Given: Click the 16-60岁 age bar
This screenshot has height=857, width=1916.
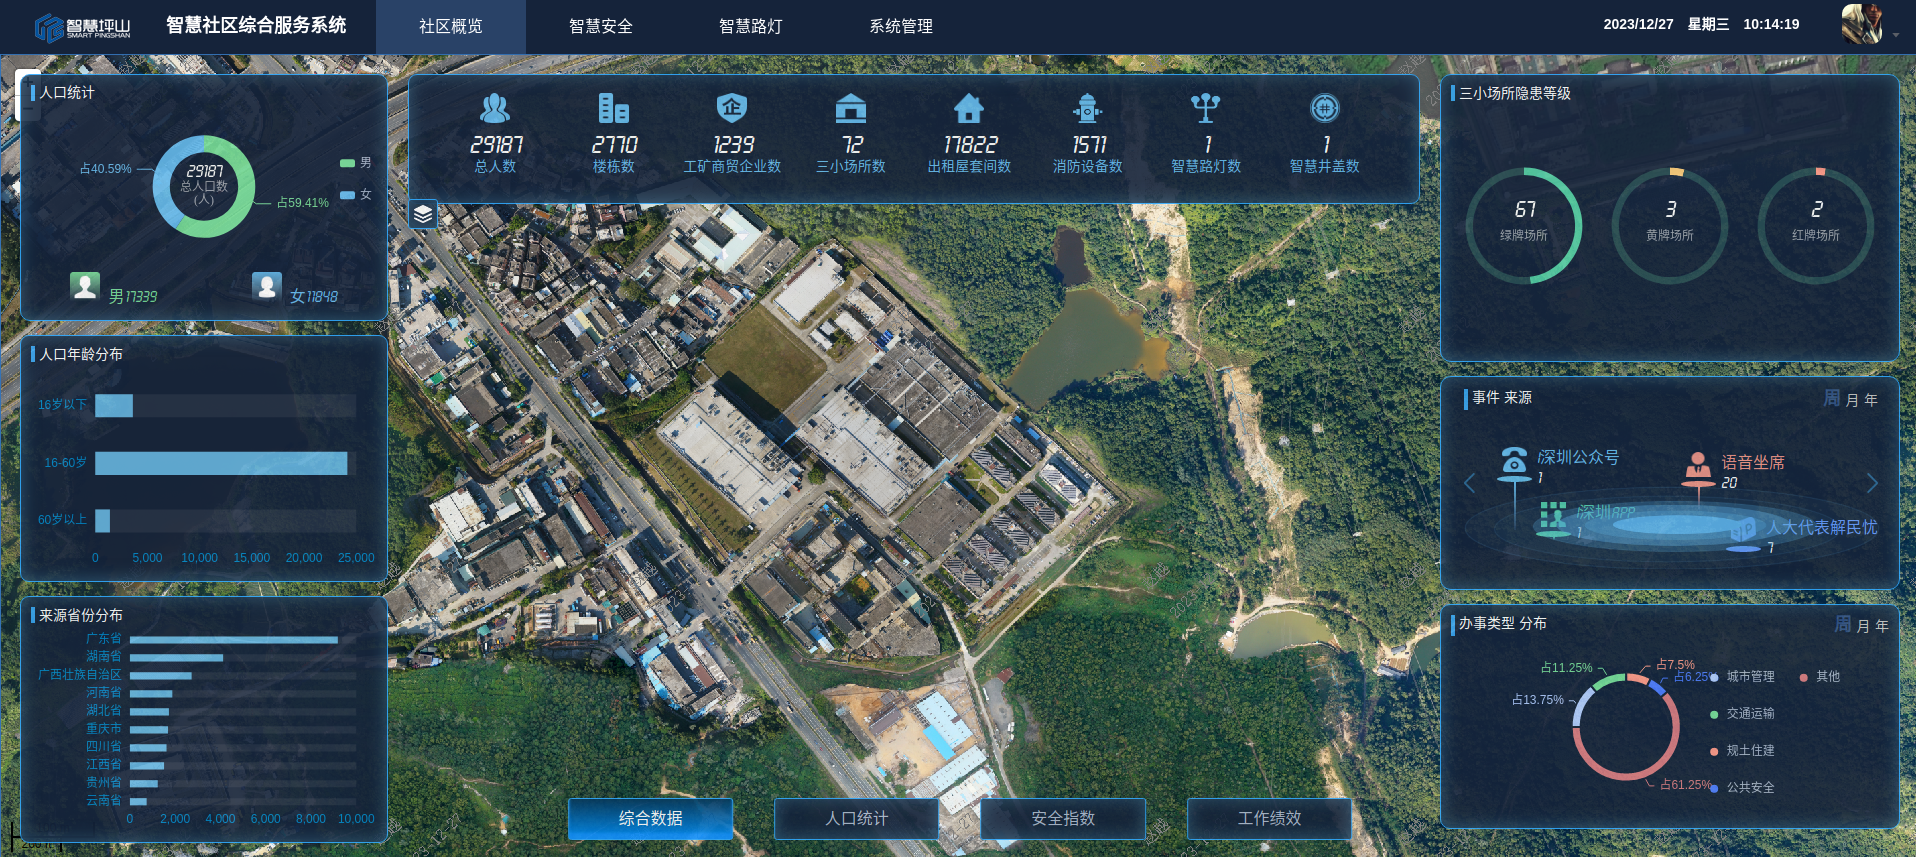Looking at the screenshot, I should pos(221,463).
